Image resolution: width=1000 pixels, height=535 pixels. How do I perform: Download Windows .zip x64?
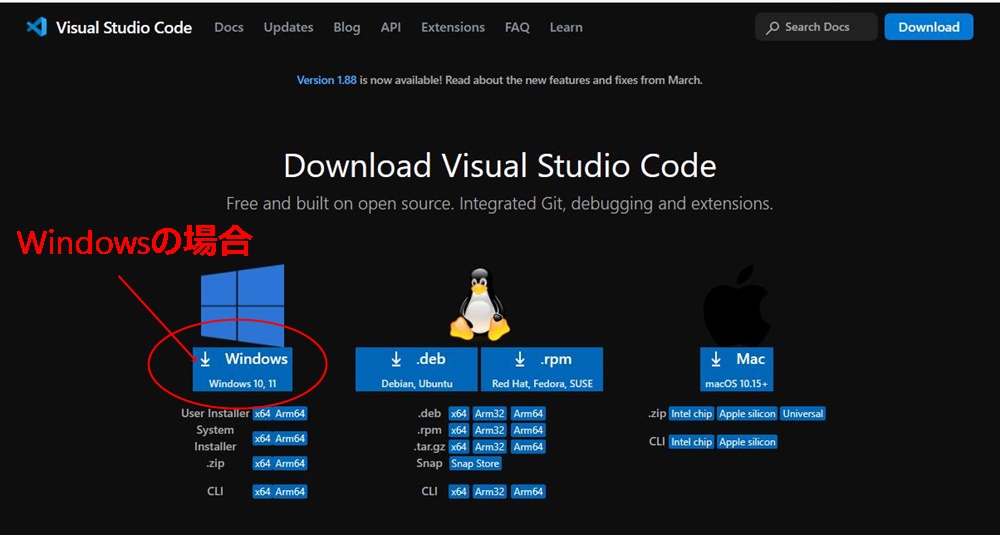tap(262, 464)
